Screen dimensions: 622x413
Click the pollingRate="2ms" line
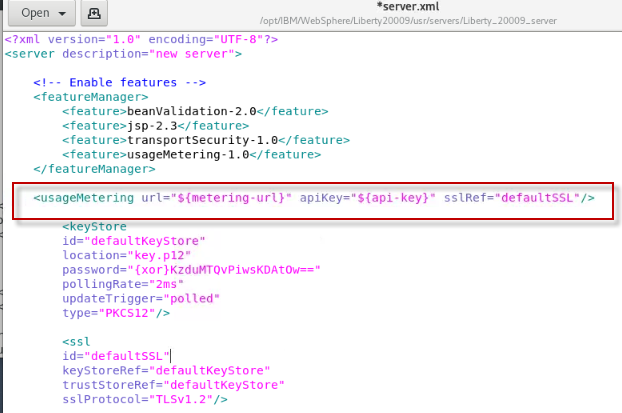[123, 285]
